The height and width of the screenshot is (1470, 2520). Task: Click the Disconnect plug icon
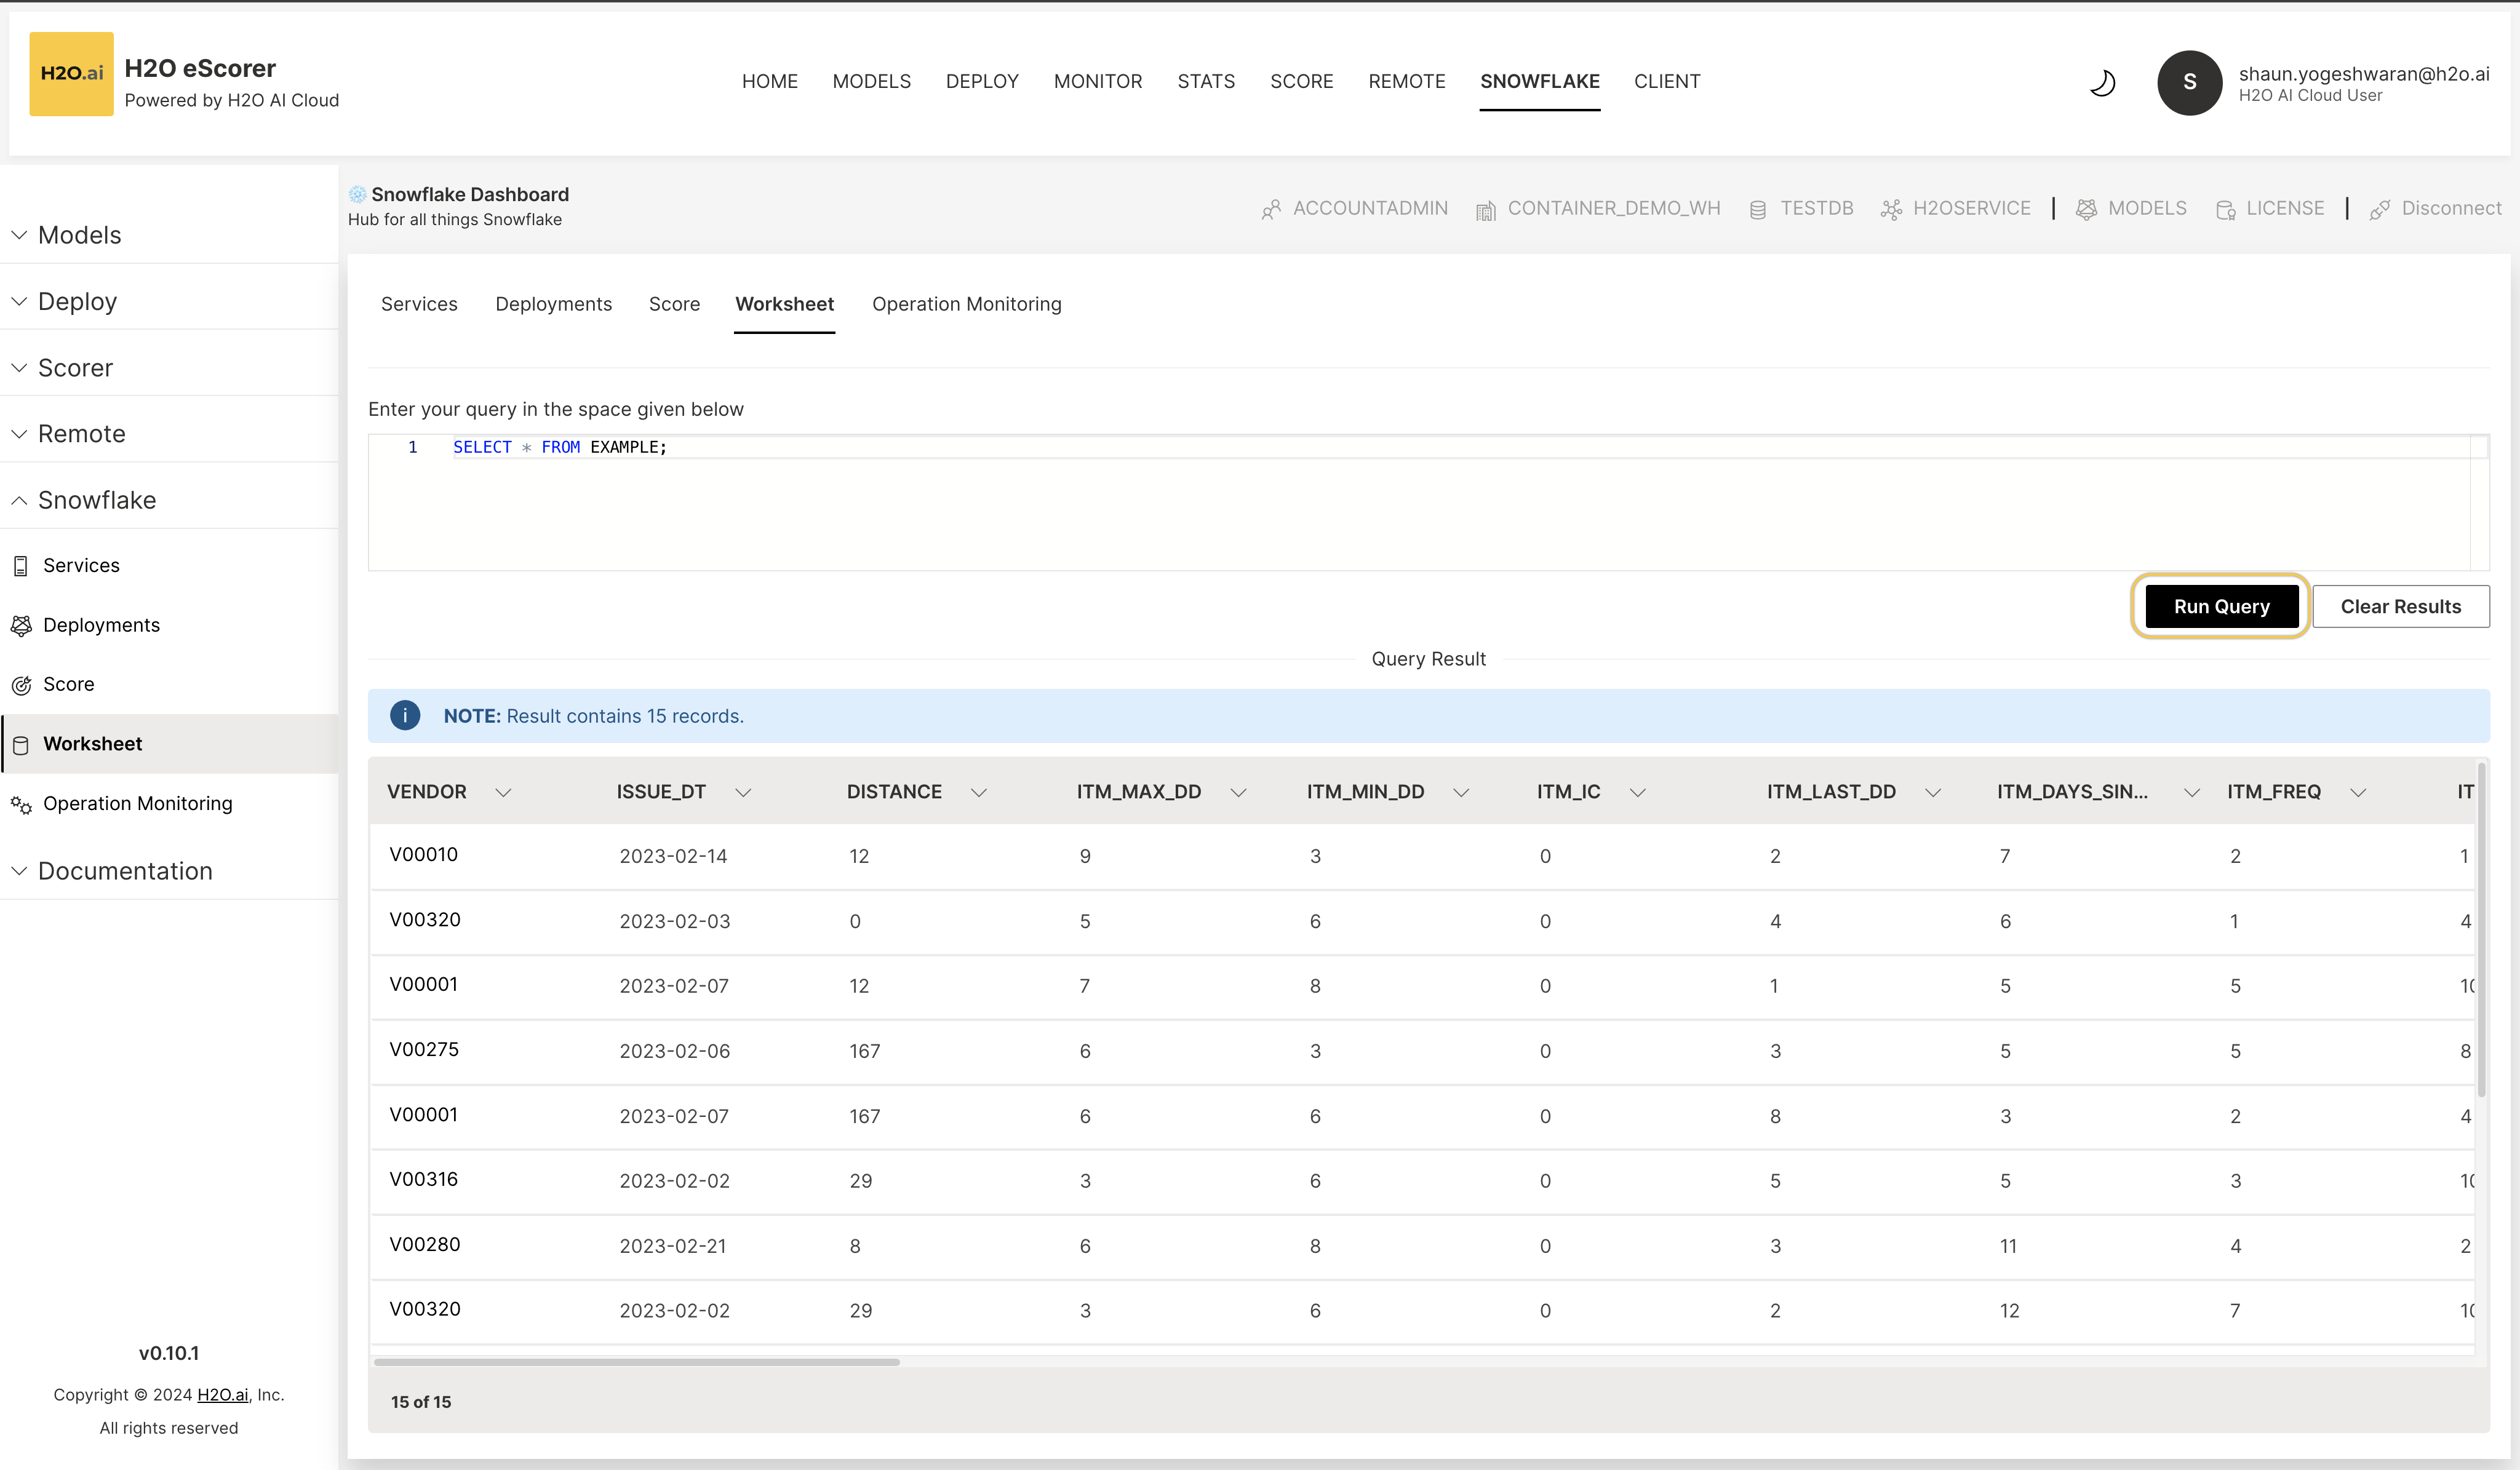[2379, 209]
